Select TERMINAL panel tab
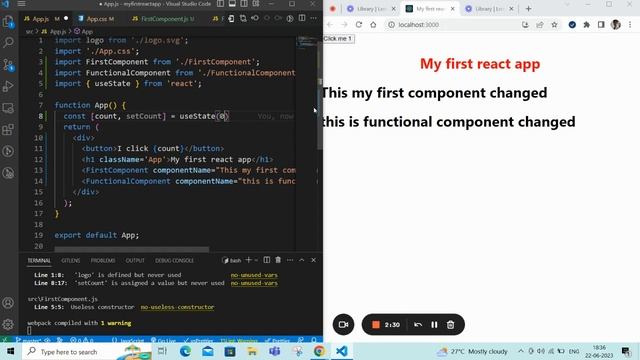640x360 pixels. pos(39,260)
